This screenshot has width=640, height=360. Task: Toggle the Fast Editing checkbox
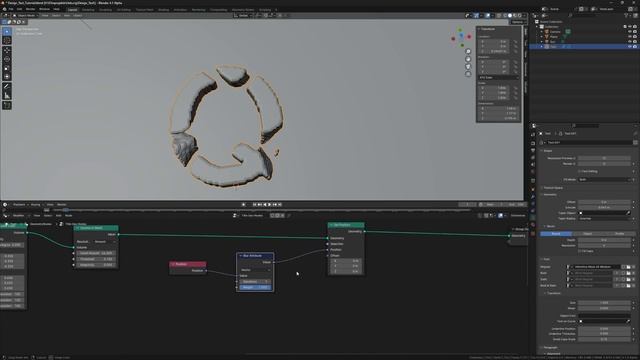580,171
